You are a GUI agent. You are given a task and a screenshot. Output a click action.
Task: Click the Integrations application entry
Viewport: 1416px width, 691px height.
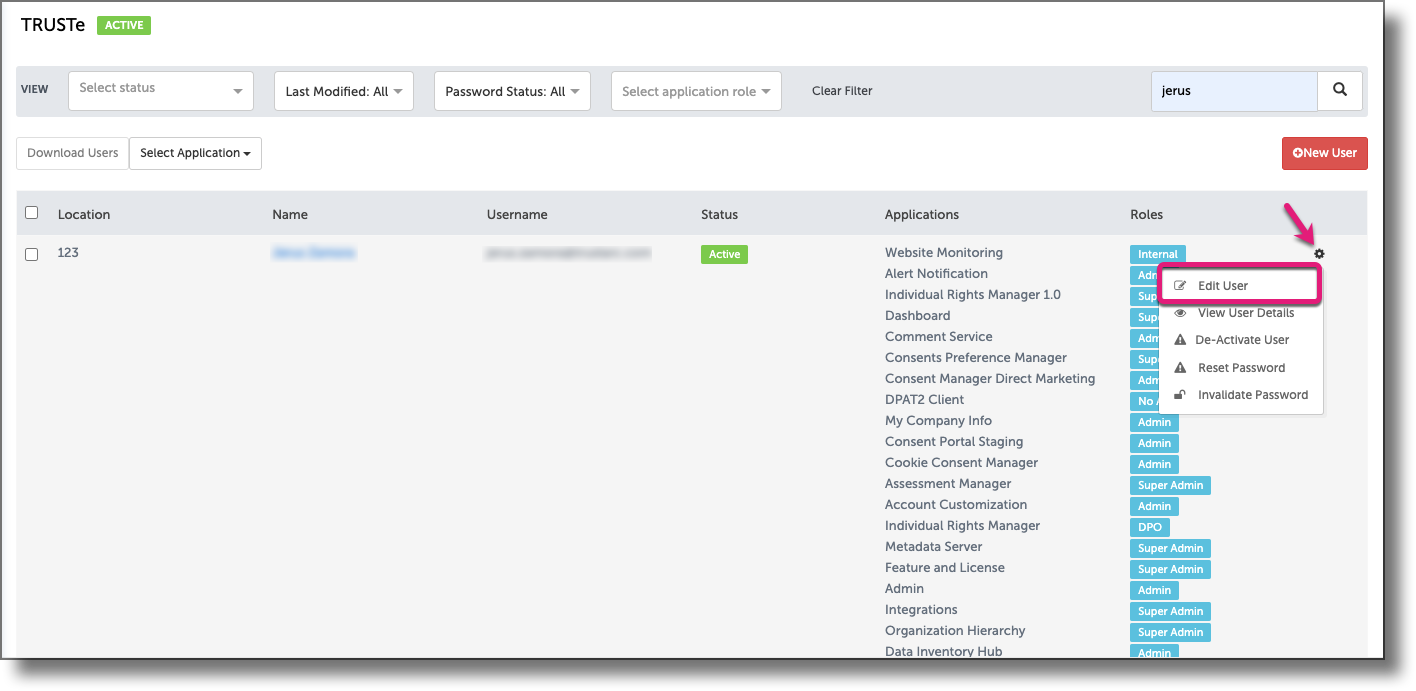point(921,610)
